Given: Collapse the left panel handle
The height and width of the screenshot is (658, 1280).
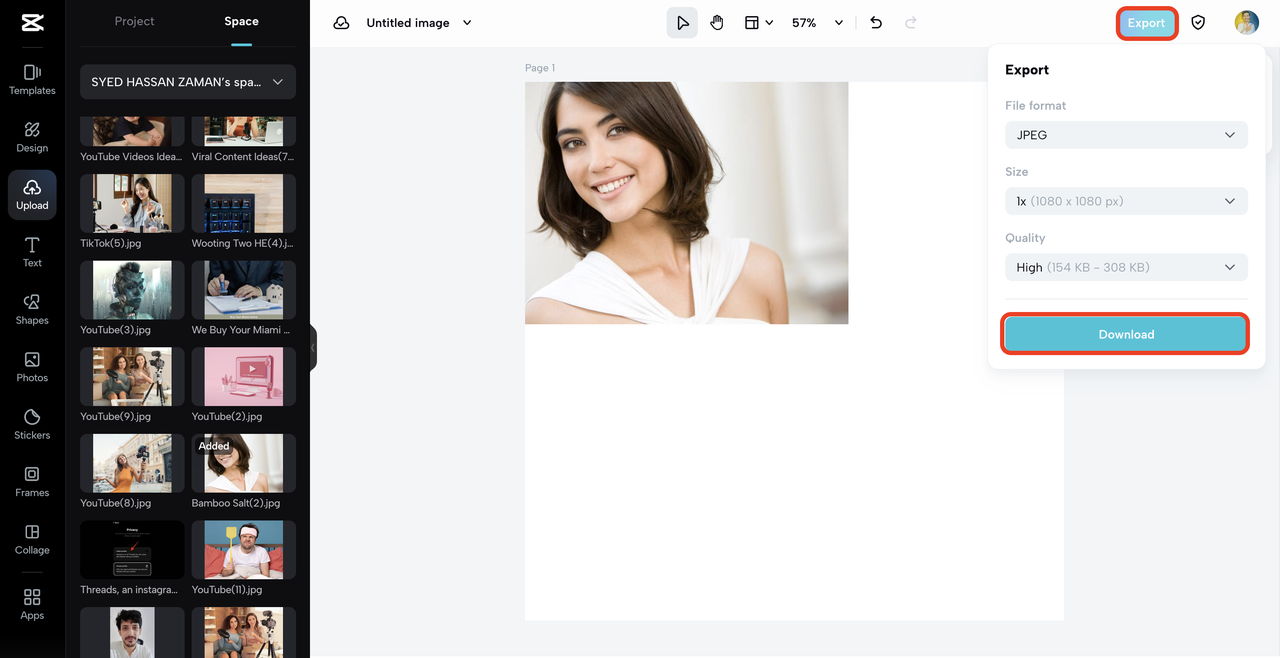Looking at the screenshot, I should click(x=312, y=348).
